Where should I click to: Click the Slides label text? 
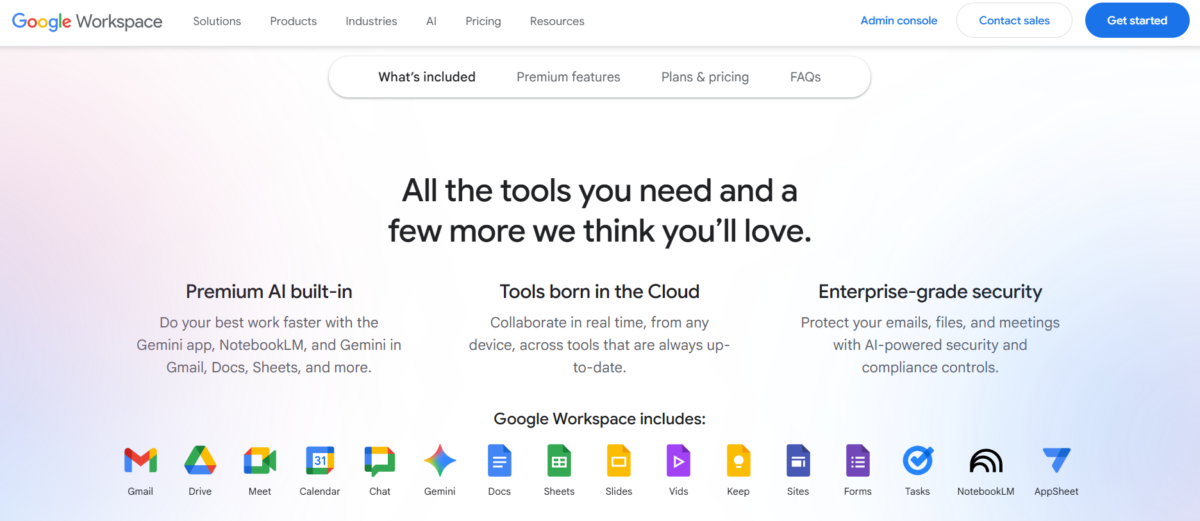[x=619, y=491]
